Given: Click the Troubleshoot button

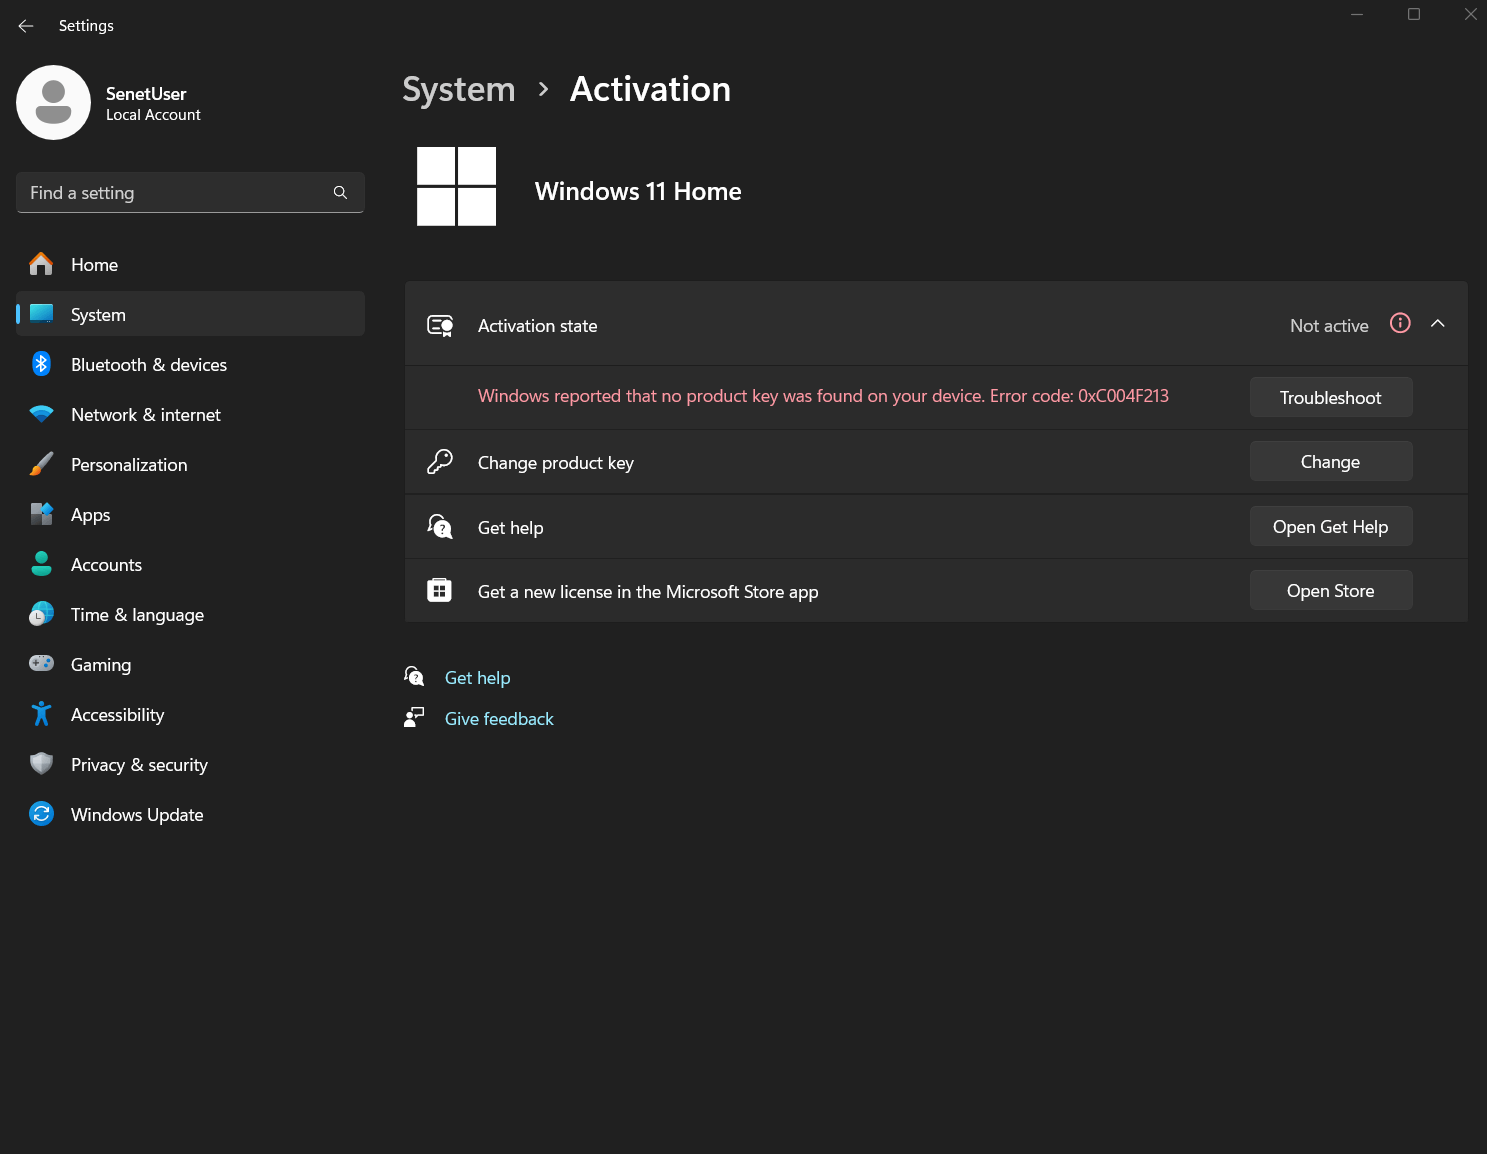Looking at the screenshot, I should [1331, 397].
